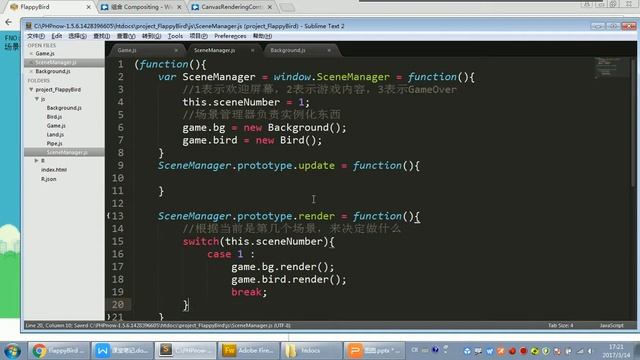
Task: Select the Sublime Text taskbar button
Action: point(184,351)
